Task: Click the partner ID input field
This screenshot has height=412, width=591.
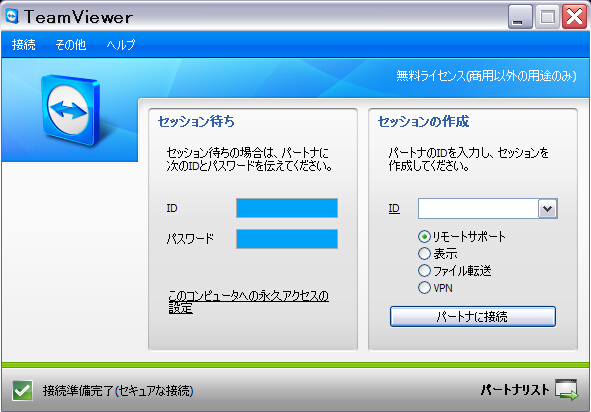Action: pos(478,208)
